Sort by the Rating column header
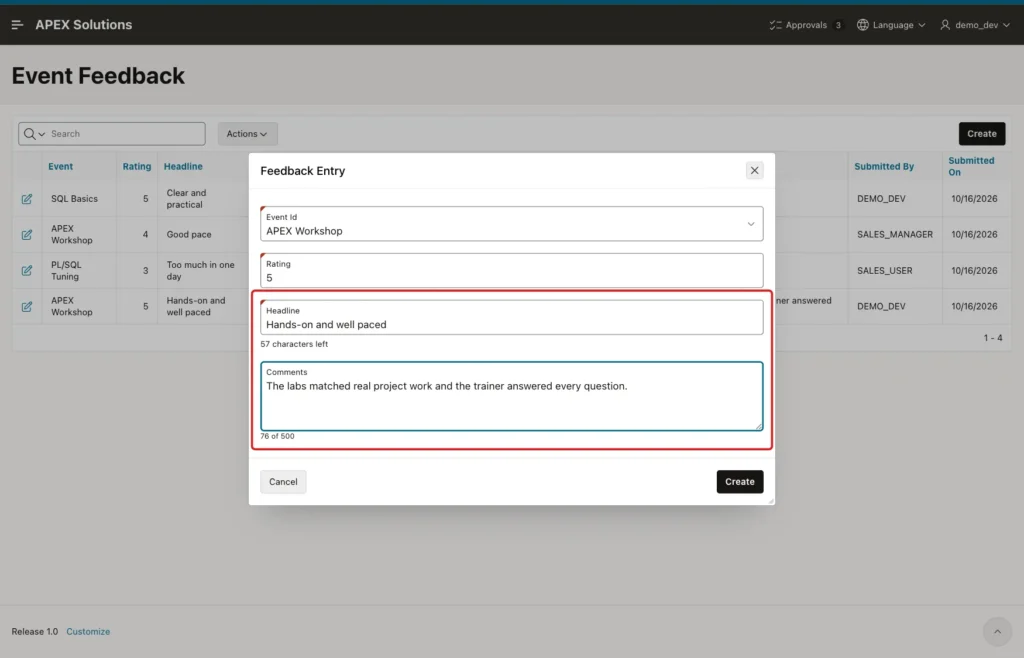Viewport: 1024px width, 658px height. [136, 166]
